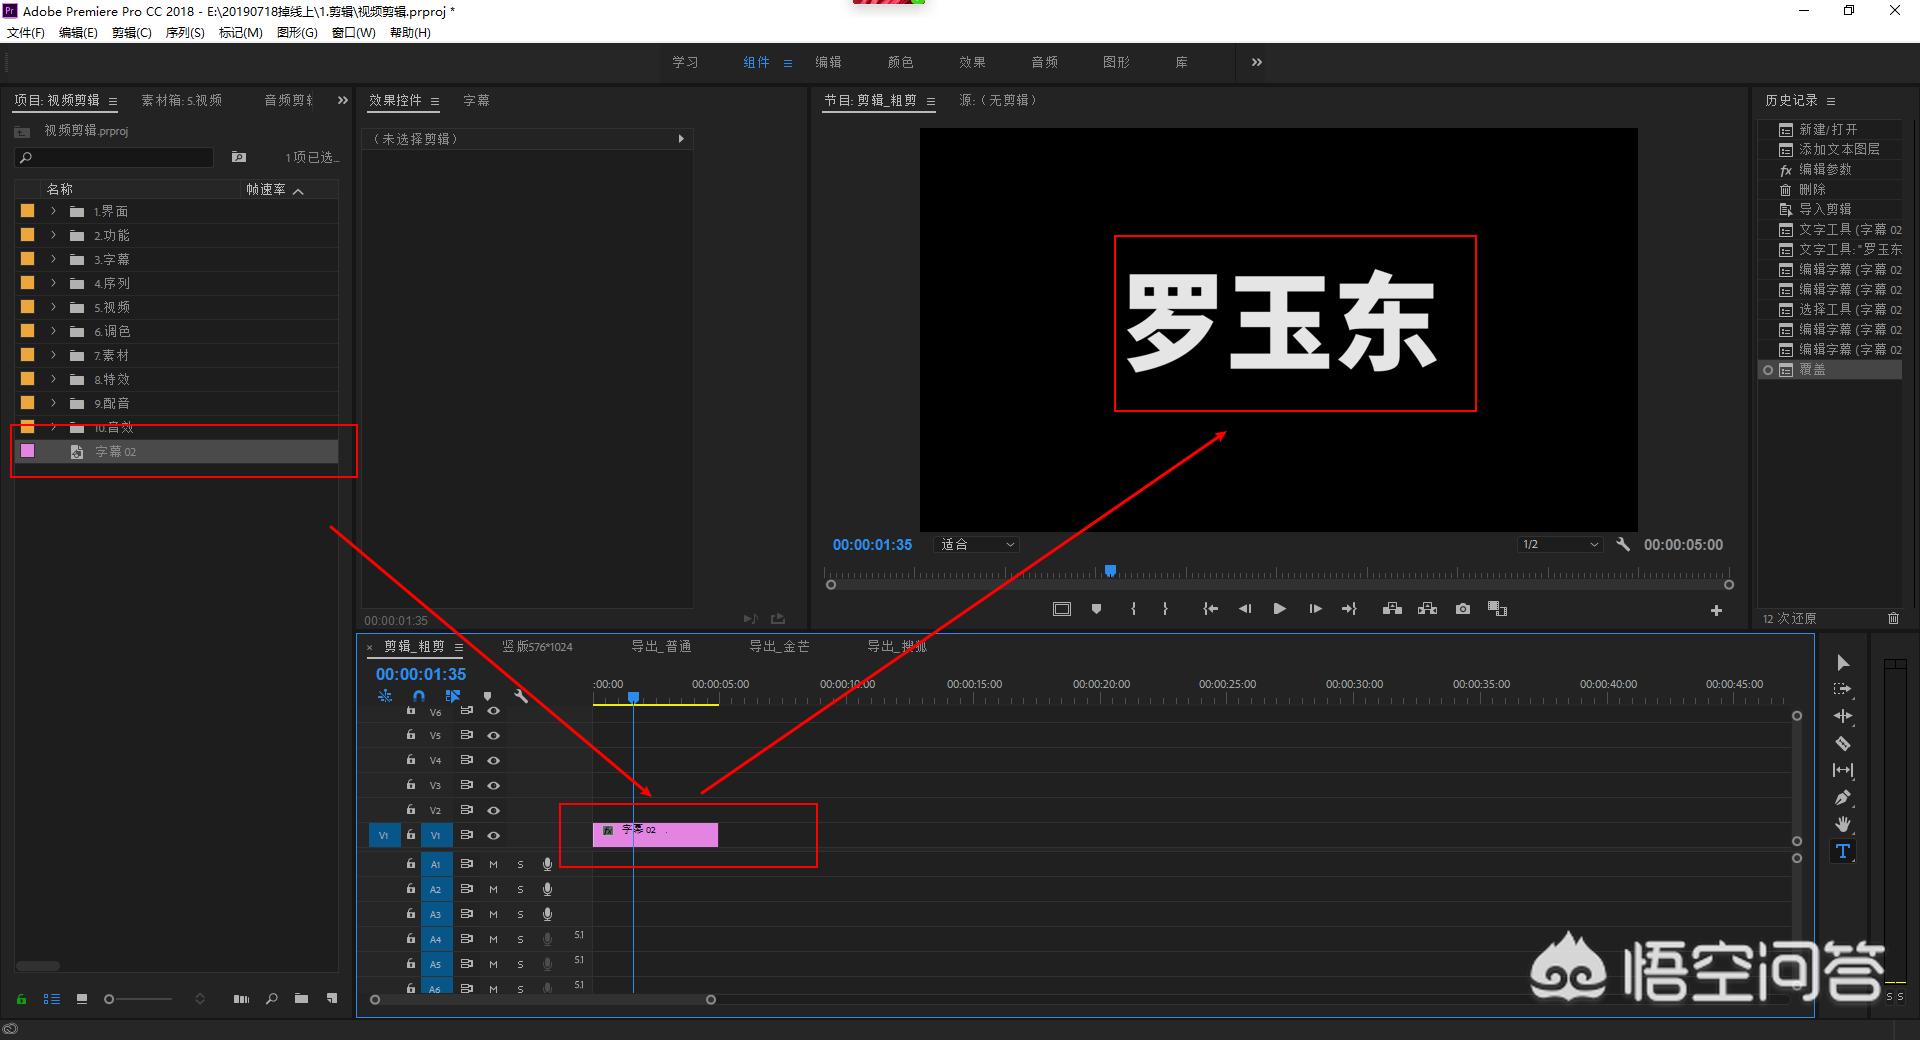Click the Export Frame camera icon
This screenshot has width=1920, height=1040.
click(1463, 608)
